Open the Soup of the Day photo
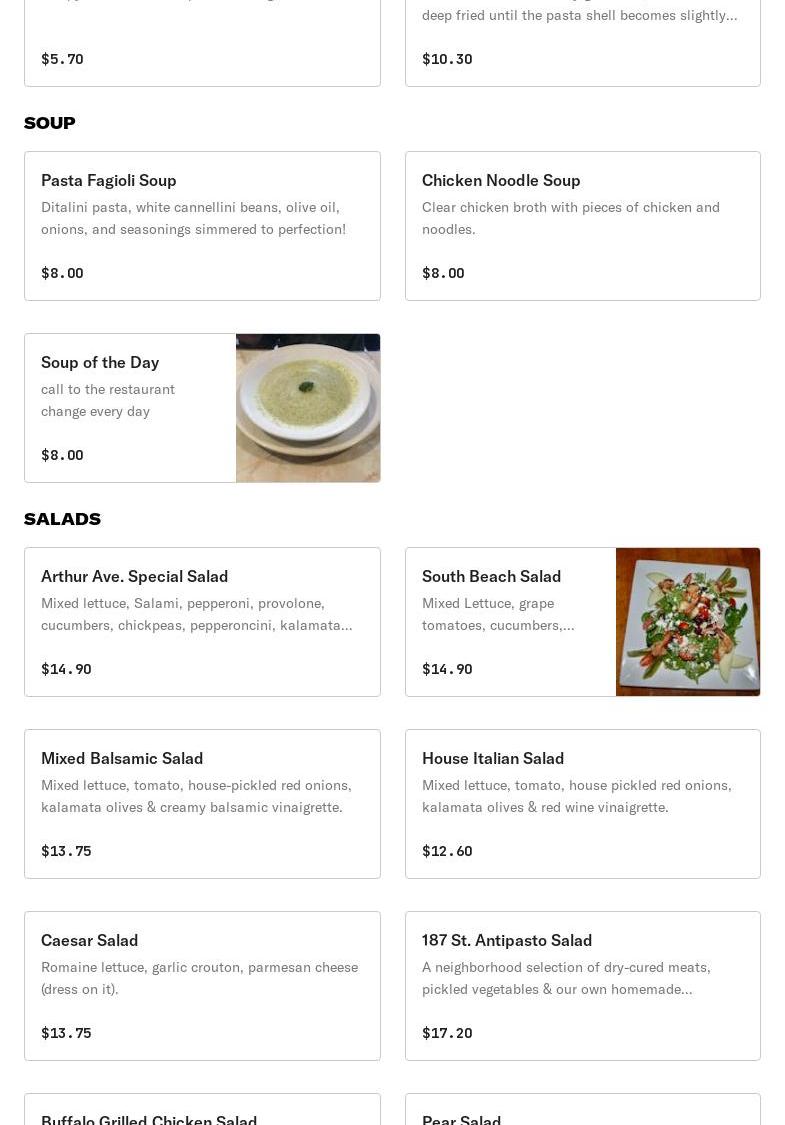 [308, 408]
